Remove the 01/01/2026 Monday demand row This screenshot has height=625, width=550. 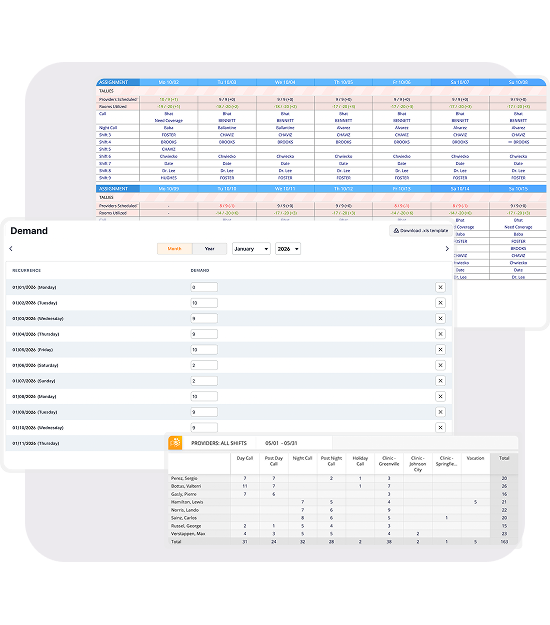click(440, 287)
